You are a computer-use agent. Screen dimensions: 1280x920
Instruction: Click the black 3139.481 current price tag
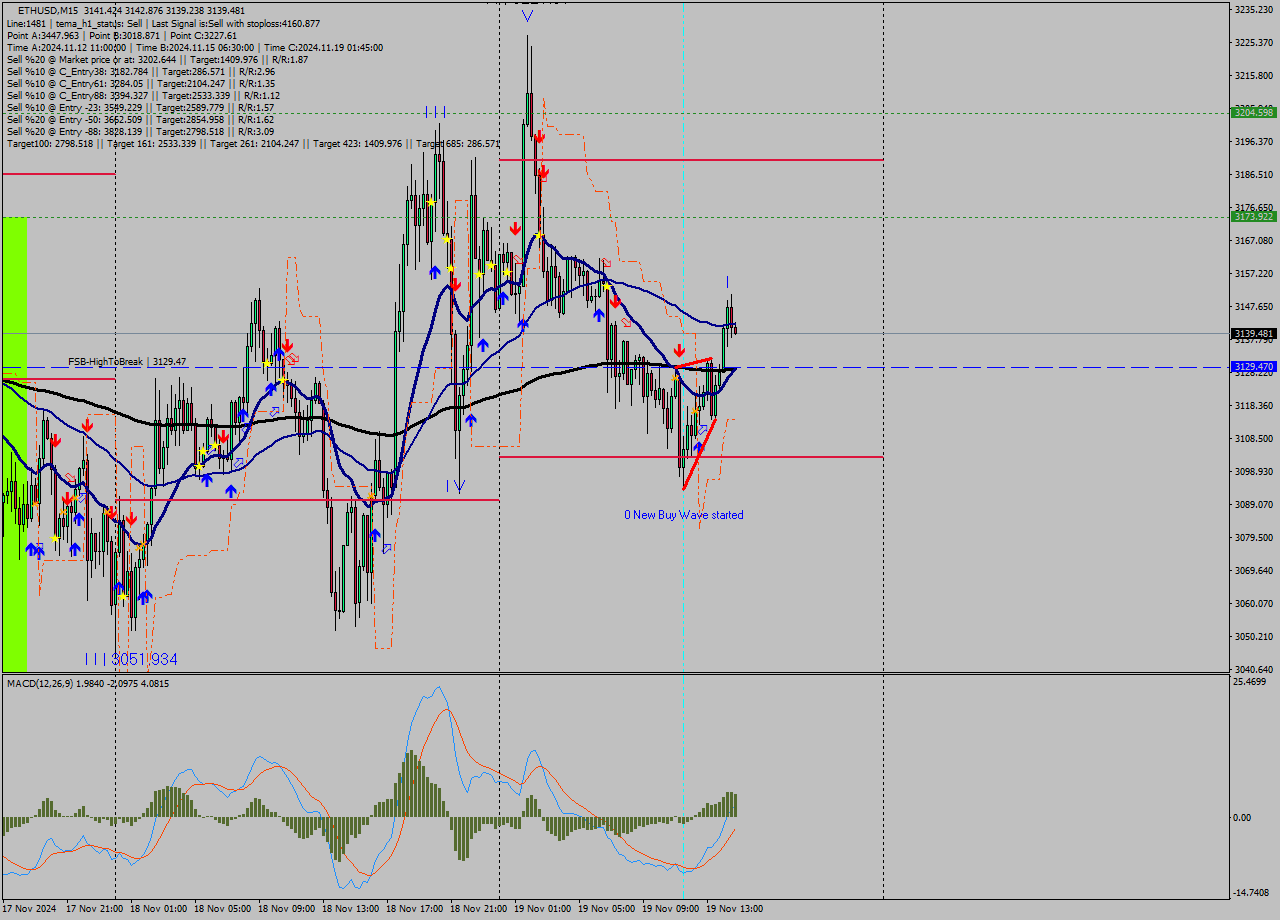click(x=1254, y=333)
